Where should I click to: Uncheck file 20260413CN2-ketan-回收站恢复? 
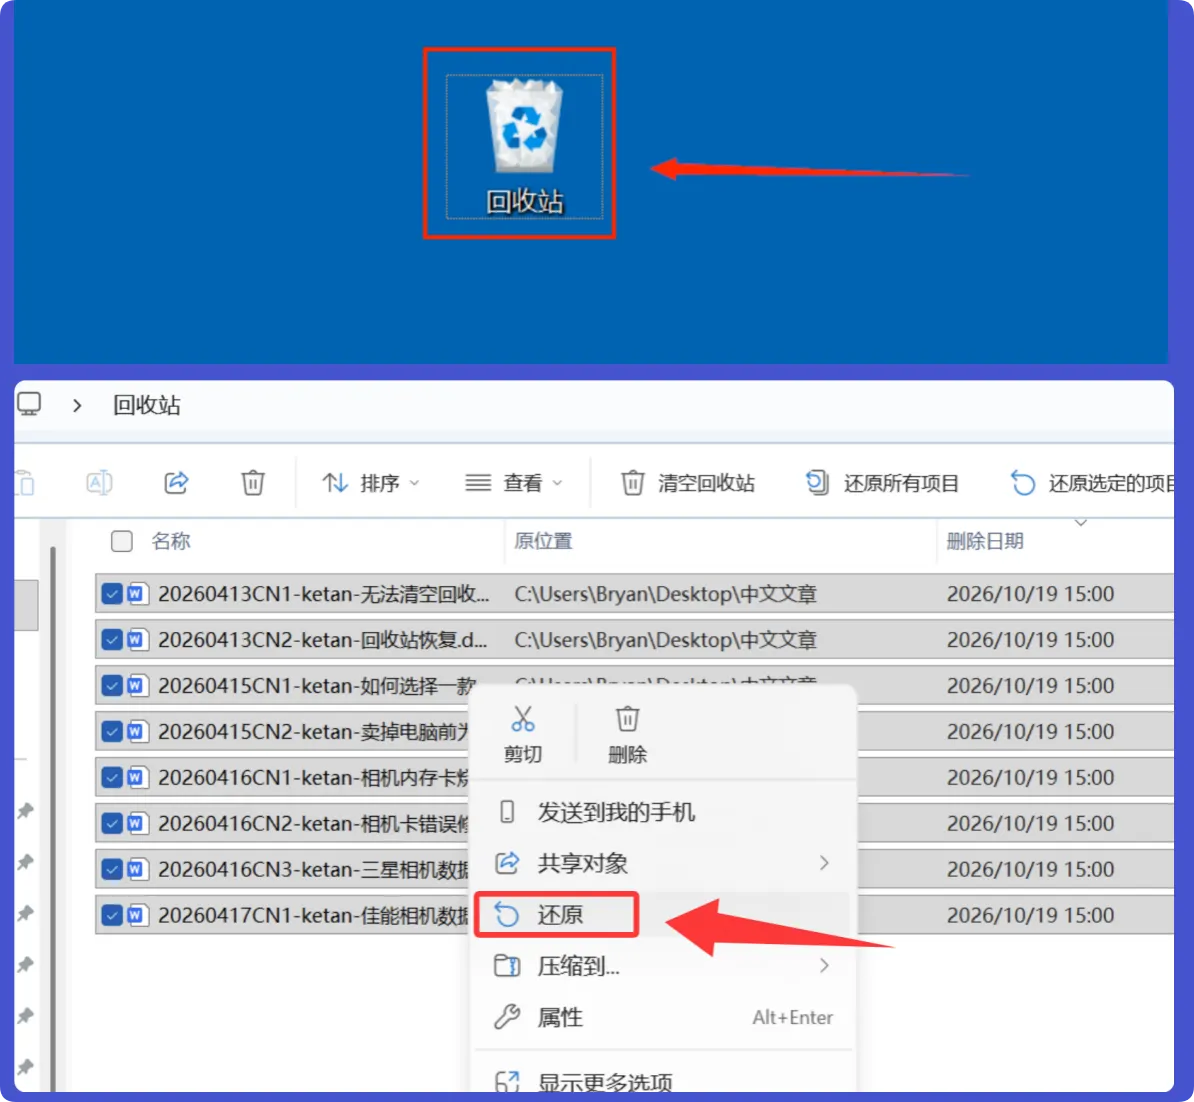point(112,640)
